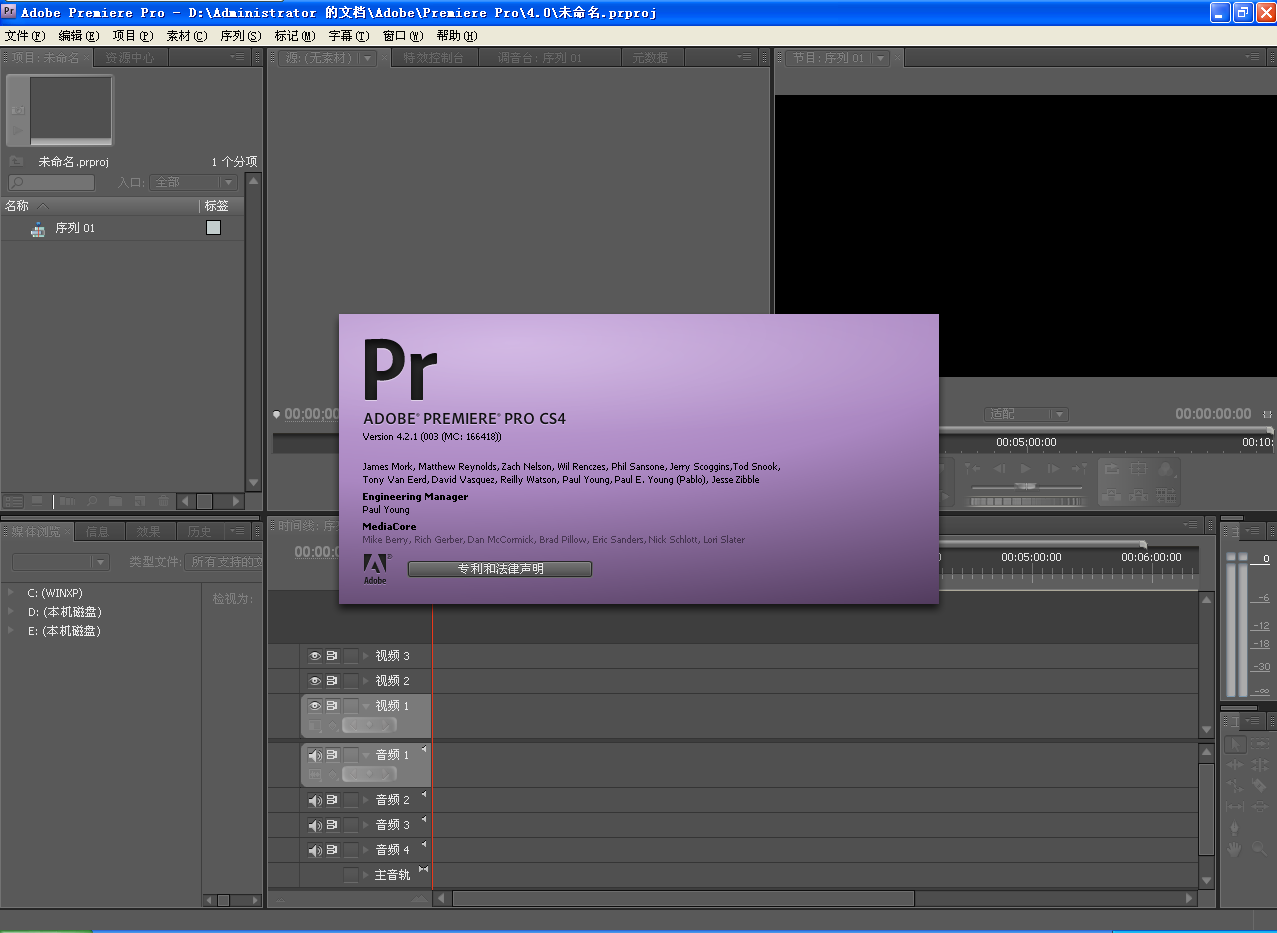This screenshot has width=1277, height=933.
Task: Open the 类型文件 filter dropdown
Action: (224, 562)
